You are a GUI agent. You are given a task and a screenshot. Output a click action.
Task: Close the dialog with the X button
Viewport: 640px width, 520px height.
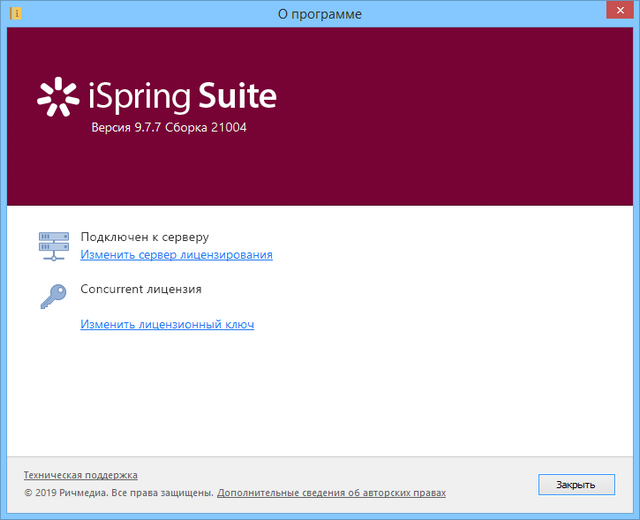tap(618, 13)
